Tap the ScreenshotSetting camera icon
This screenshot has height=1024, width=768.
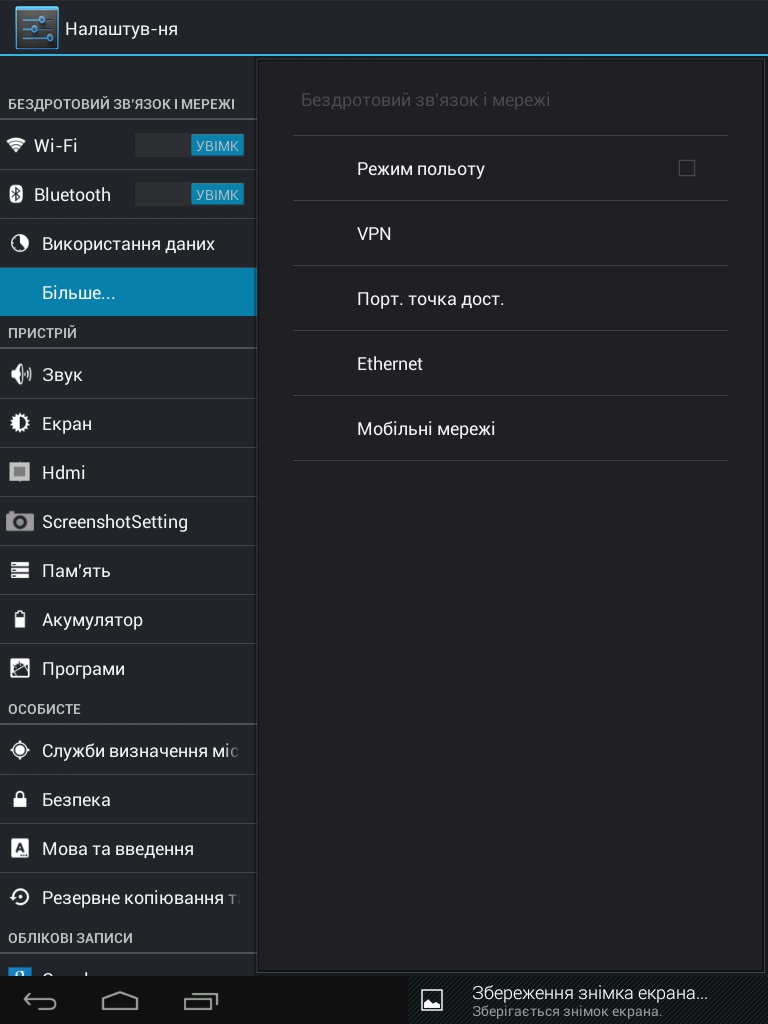pyautogui.click(x=20, y=521)
